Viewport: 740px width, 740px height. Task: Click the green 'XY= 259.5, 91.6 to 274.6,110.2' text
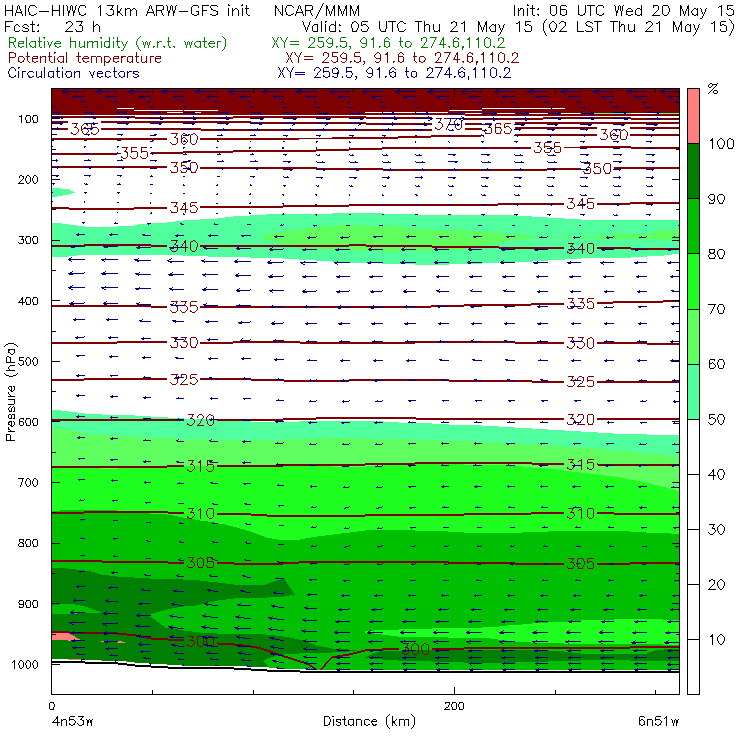388,43
